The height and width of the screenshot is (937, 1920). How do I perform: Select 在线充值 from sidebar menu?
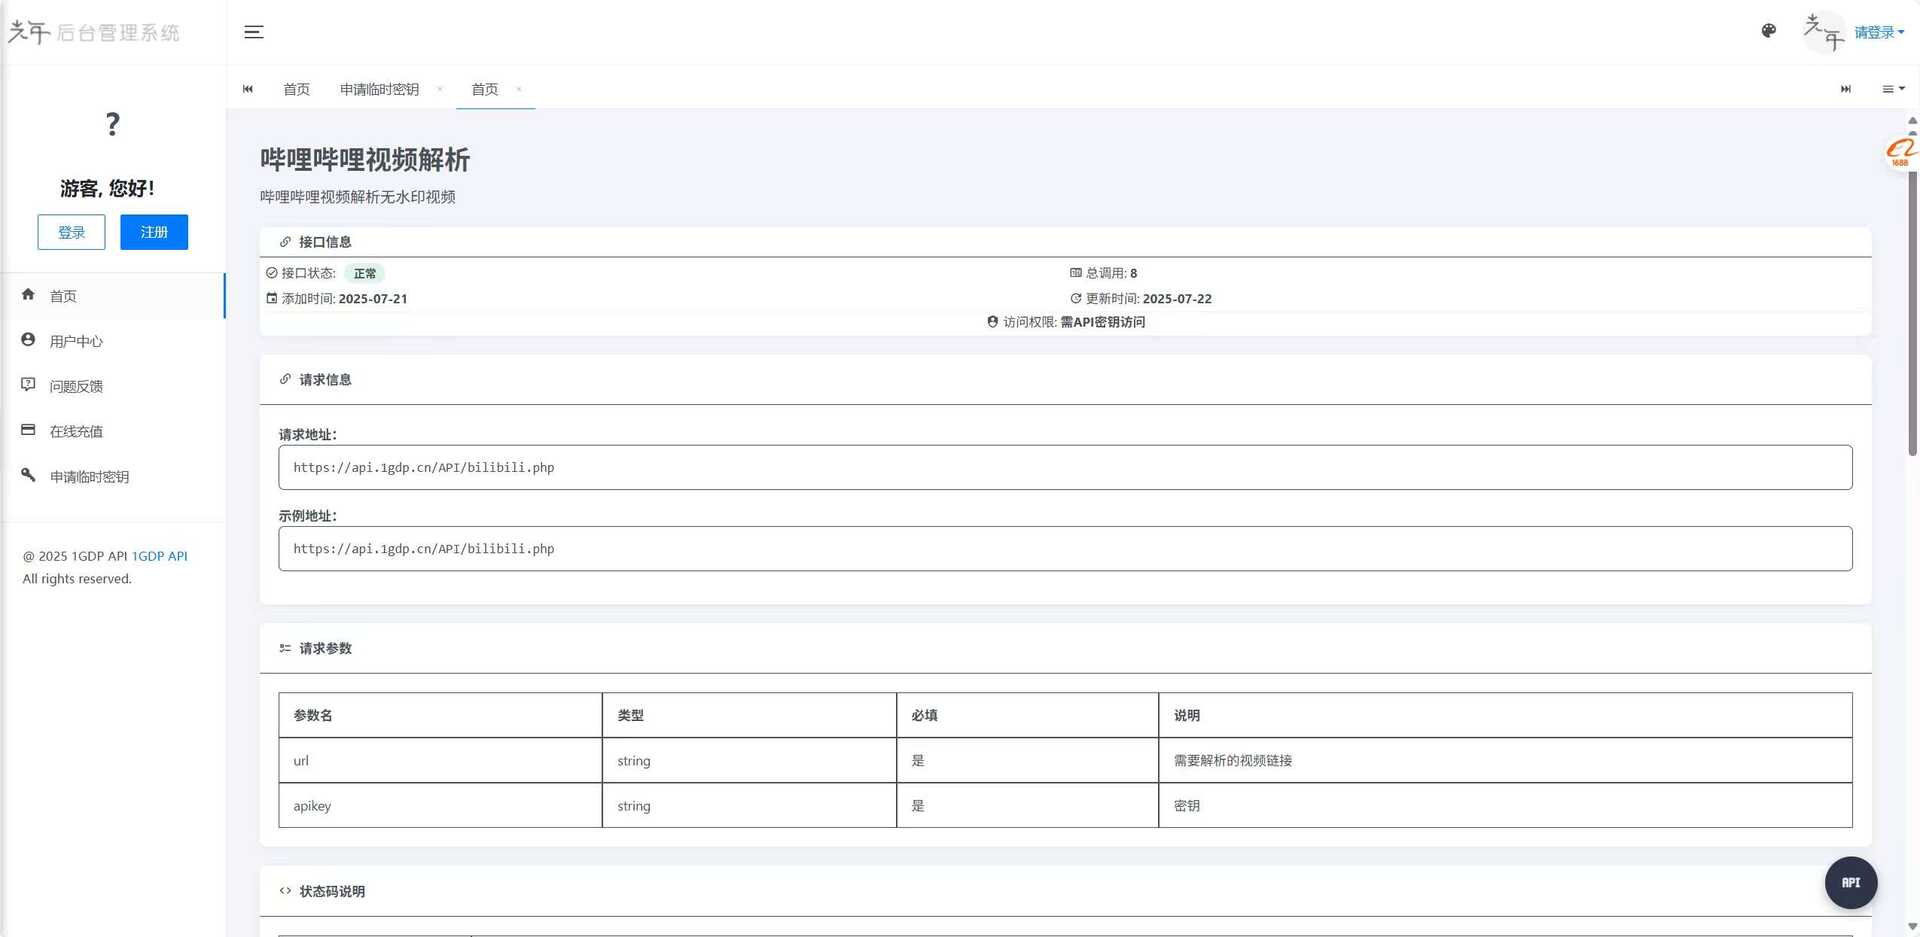click(76, 431)
